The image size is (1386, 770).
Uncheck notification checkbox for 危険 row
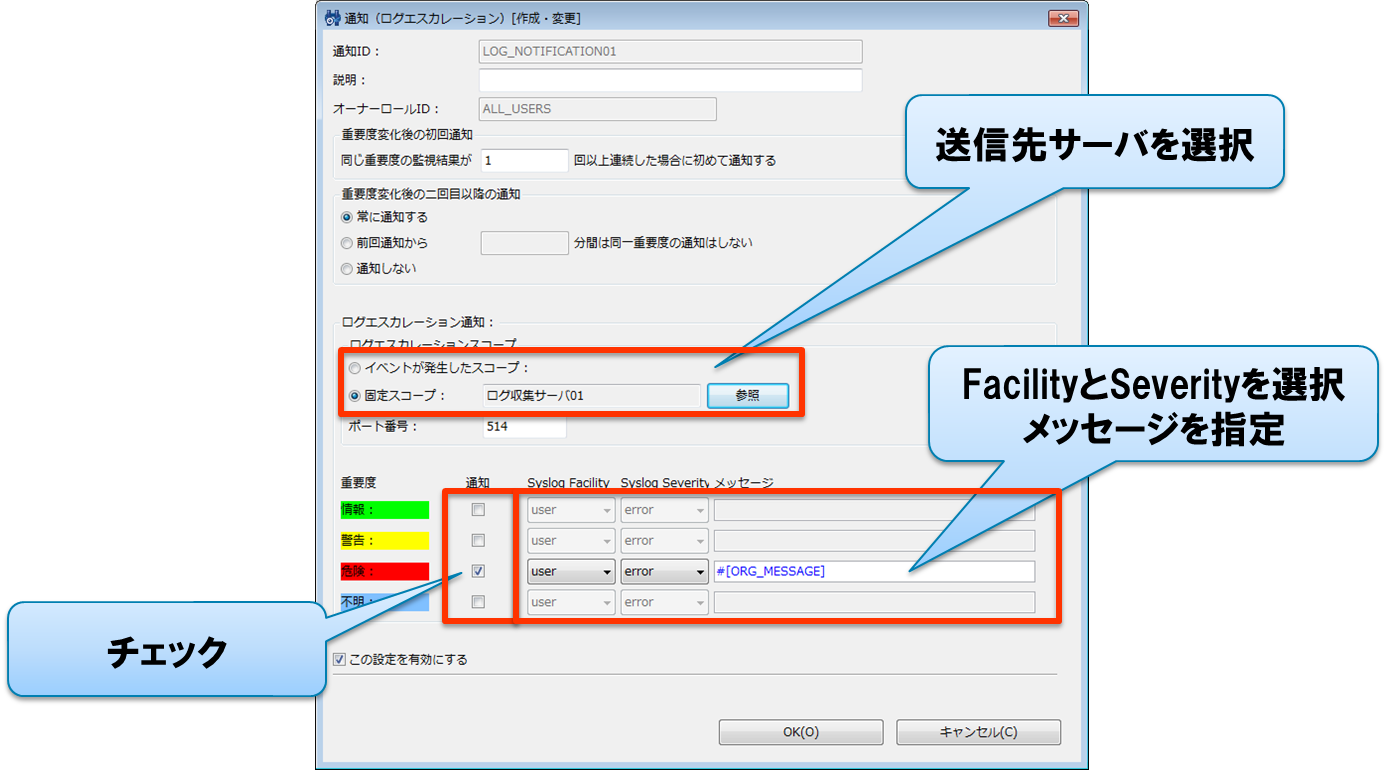coord(478,572)
